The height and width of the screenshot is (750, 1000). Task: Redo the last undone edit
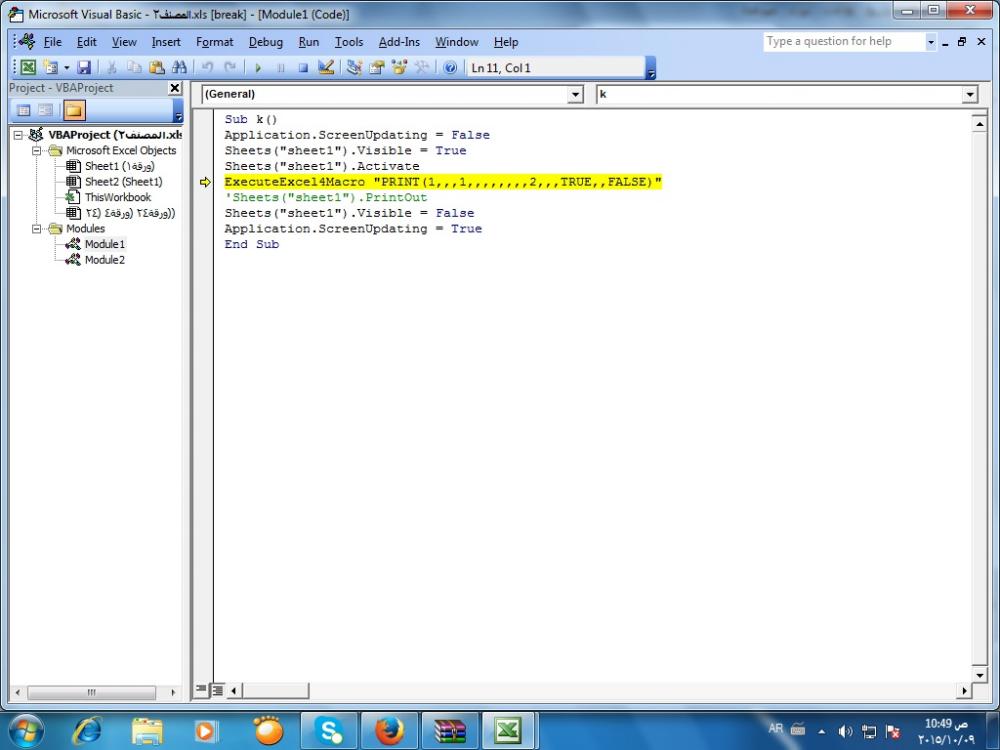coord(230,67)
